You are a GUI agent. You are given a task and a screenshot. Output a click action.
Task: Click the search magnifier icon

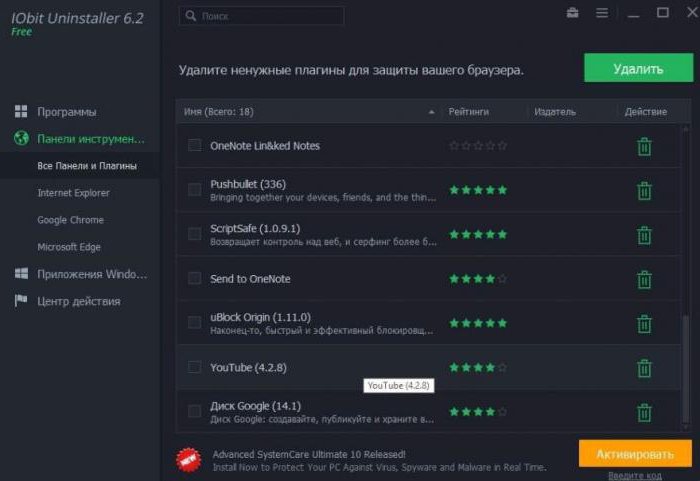coord(191,16)
